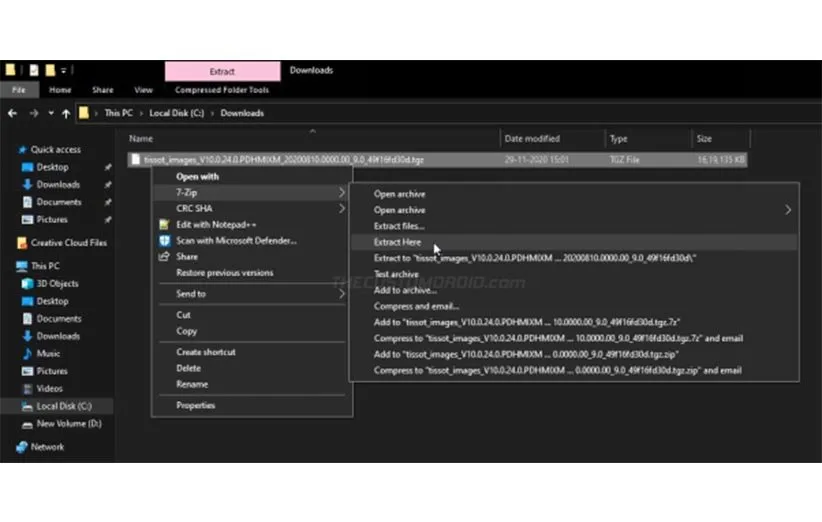This screenshot has height=522, width=822.
Task: Select New Volume (D:) drive in sidebar
Action: pos(66,424)
